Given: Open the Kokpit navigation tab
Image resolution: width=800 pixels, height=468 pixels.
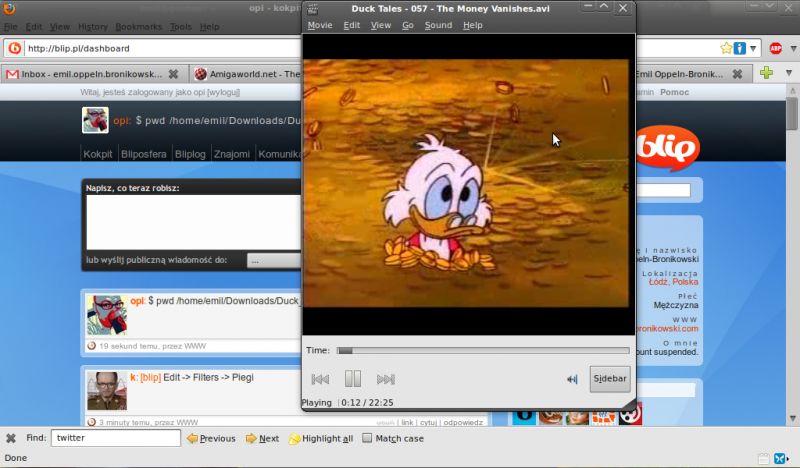Looking at the screenshot, I should click(97, 154).
